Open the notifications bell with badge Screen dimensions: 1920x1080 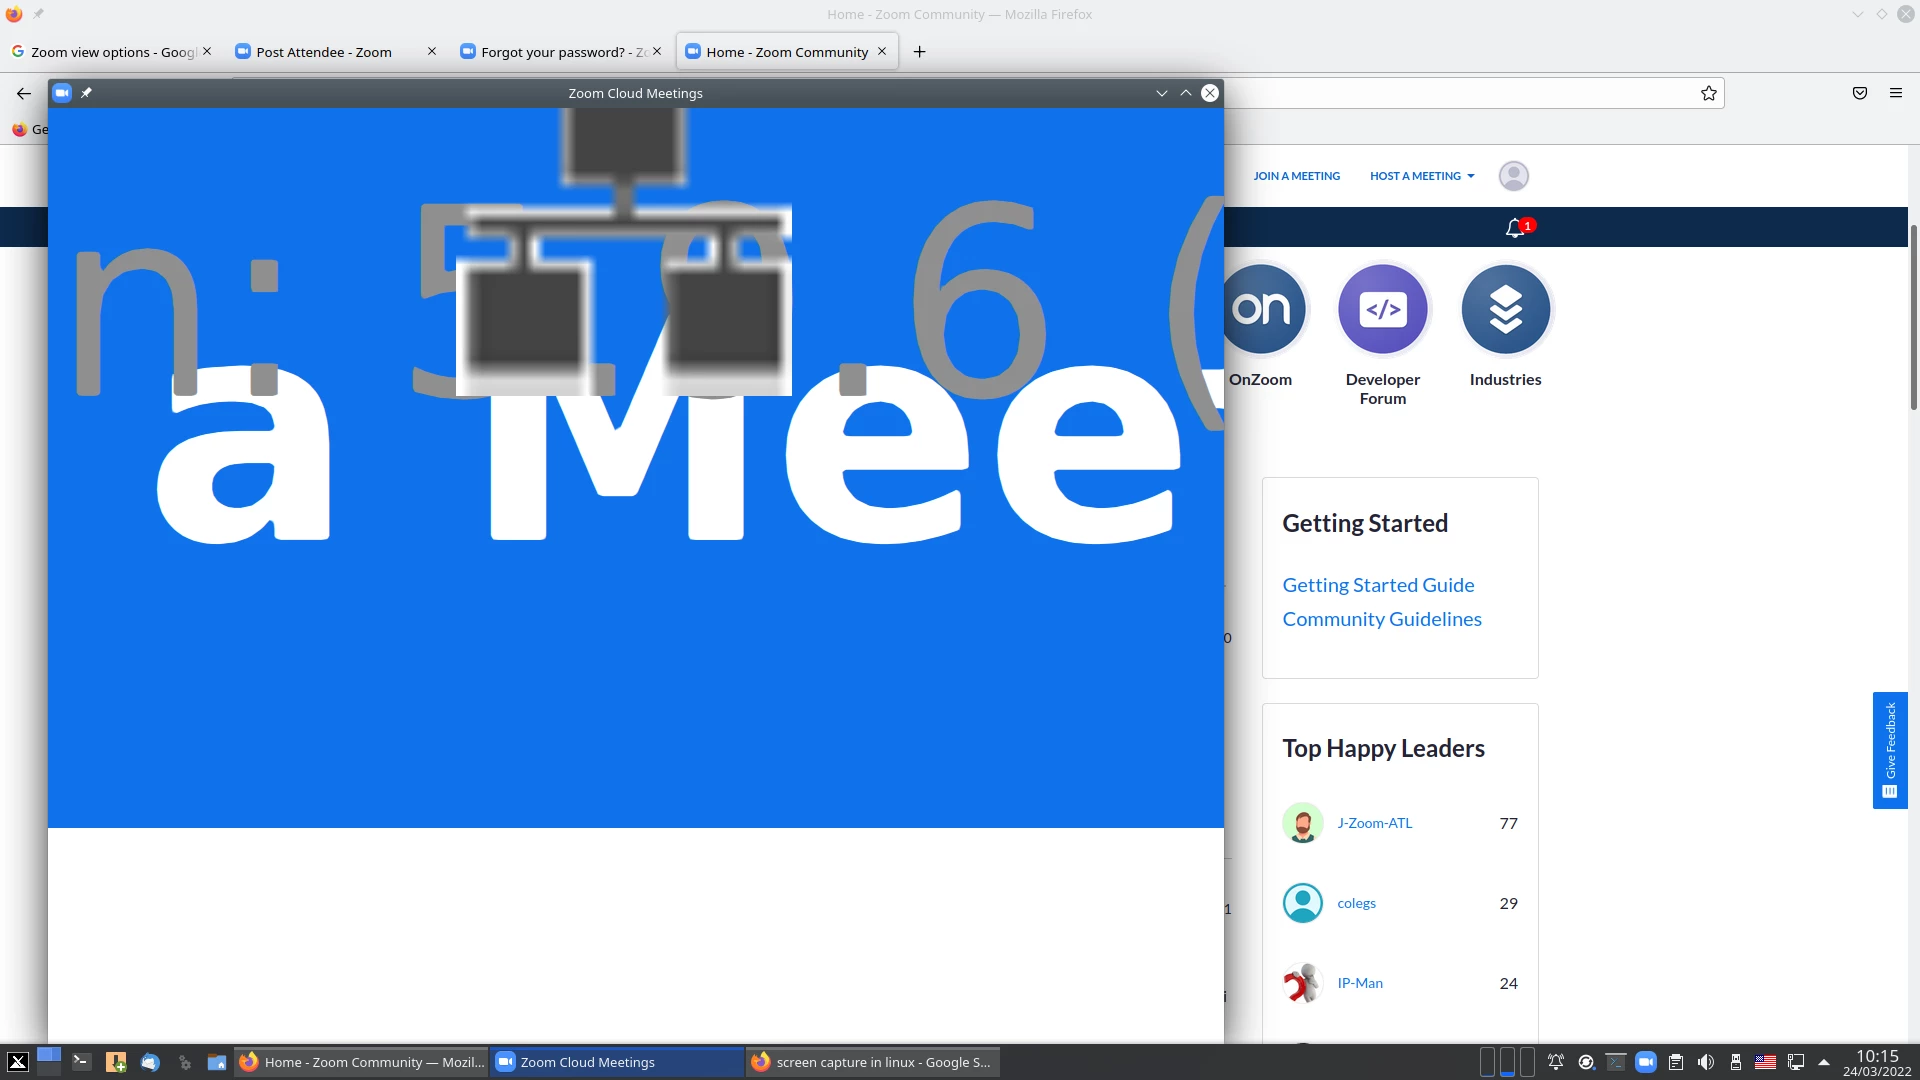click(1516, 228)
